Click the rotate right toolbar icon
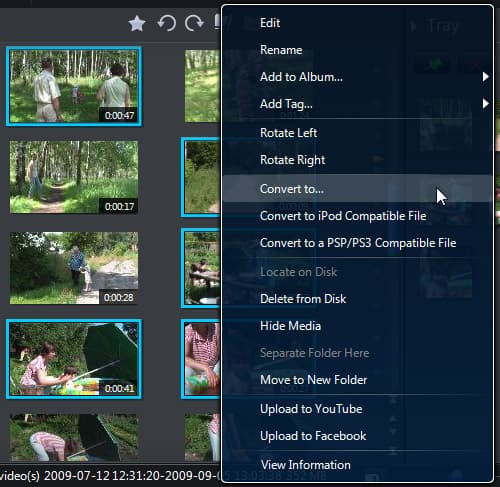 pos(194,23)
